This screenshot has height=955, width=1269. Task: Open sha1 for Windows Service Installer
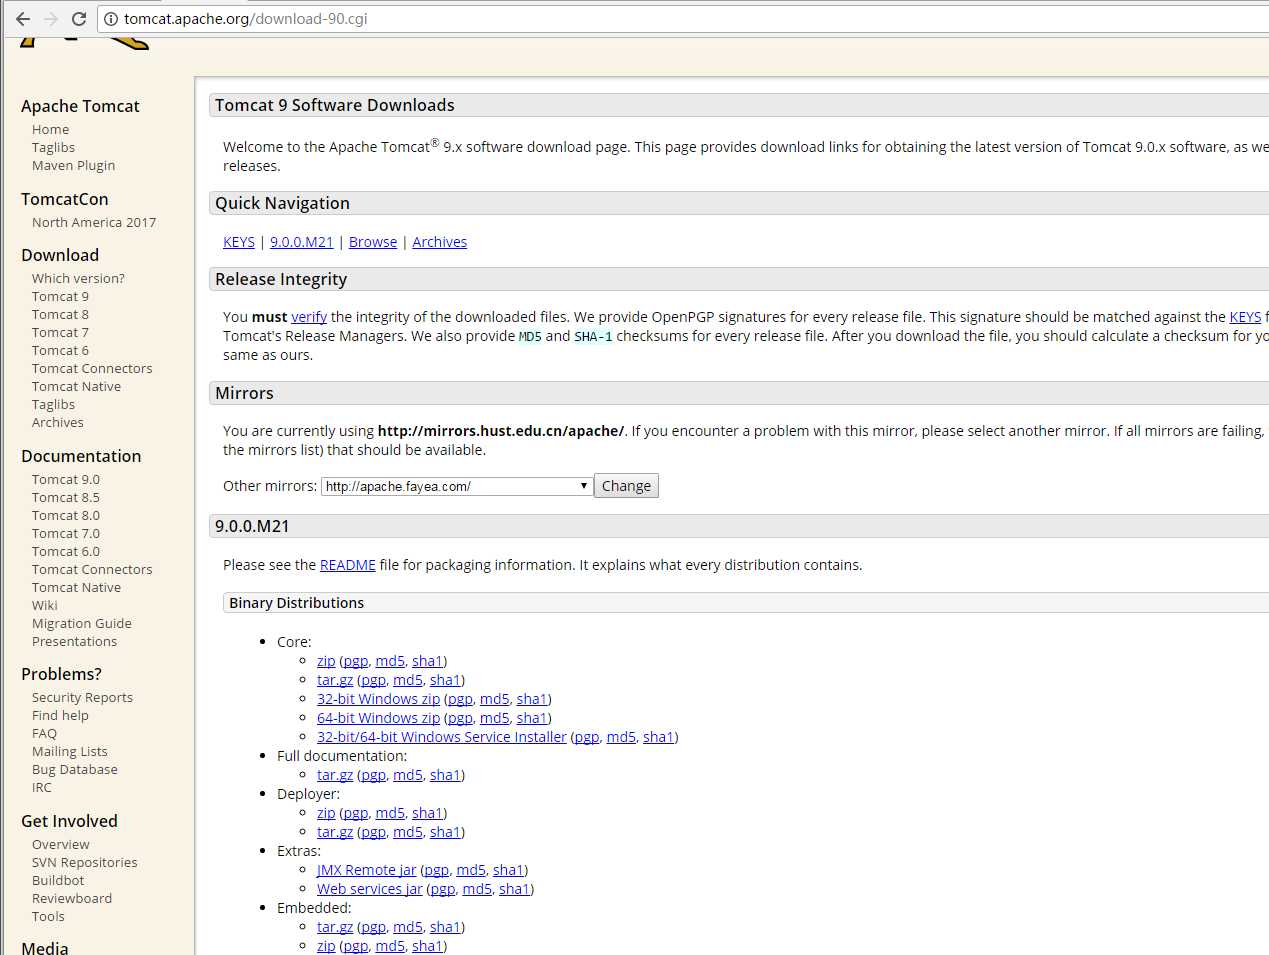tap(658, 737)
